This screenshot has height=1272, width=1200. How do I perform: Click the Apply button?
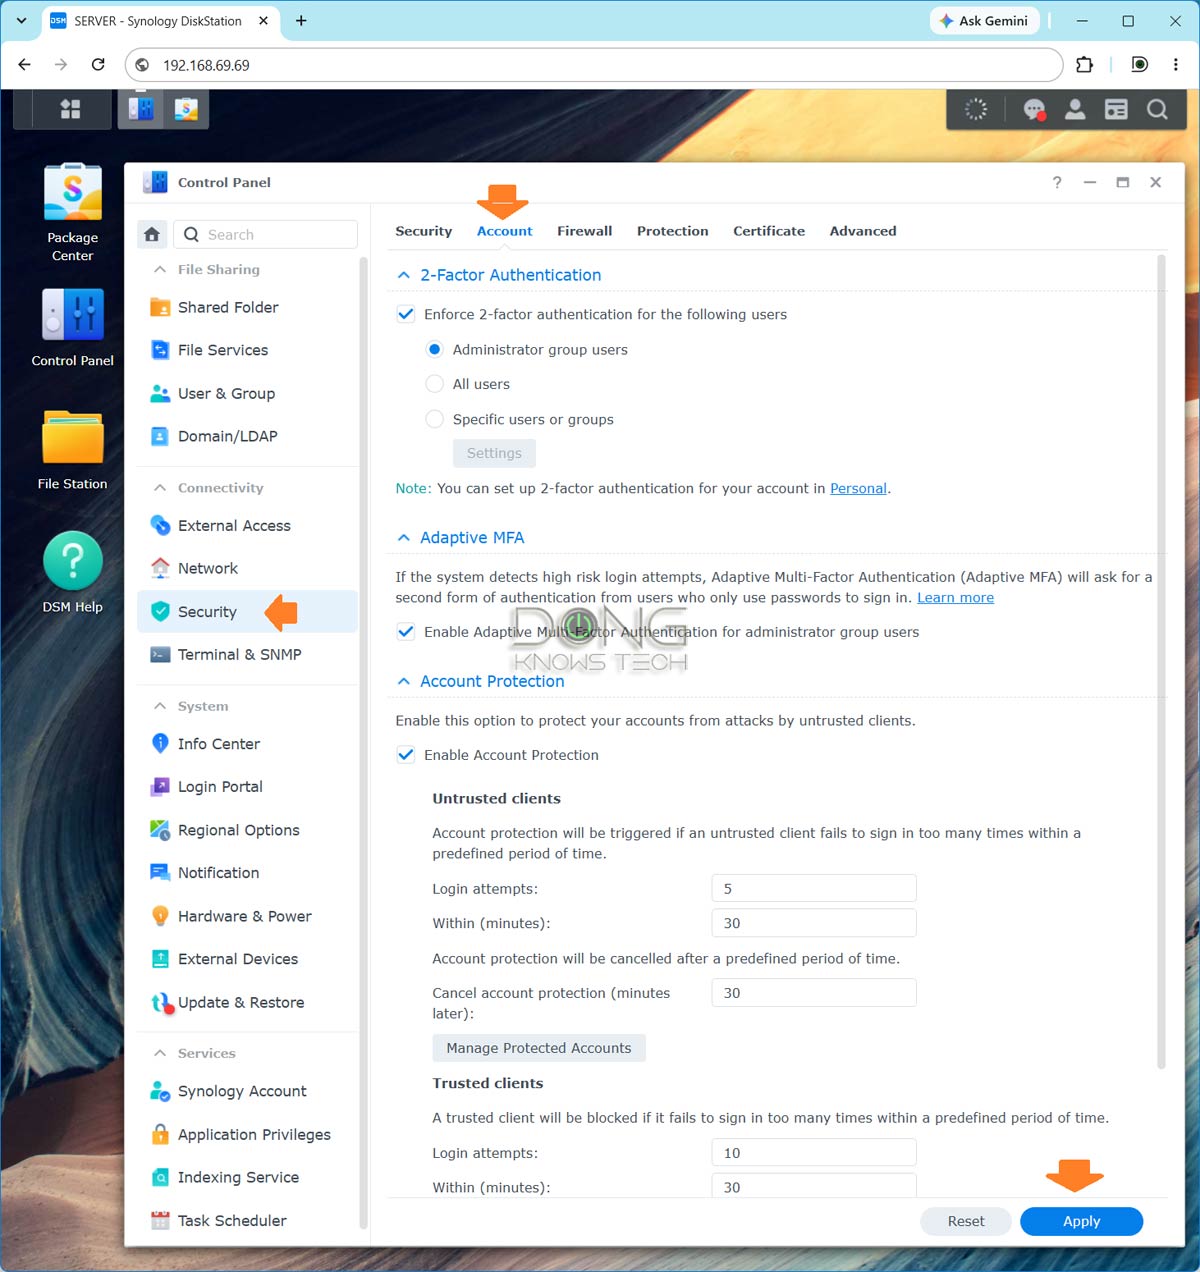pos(1081,1221)
